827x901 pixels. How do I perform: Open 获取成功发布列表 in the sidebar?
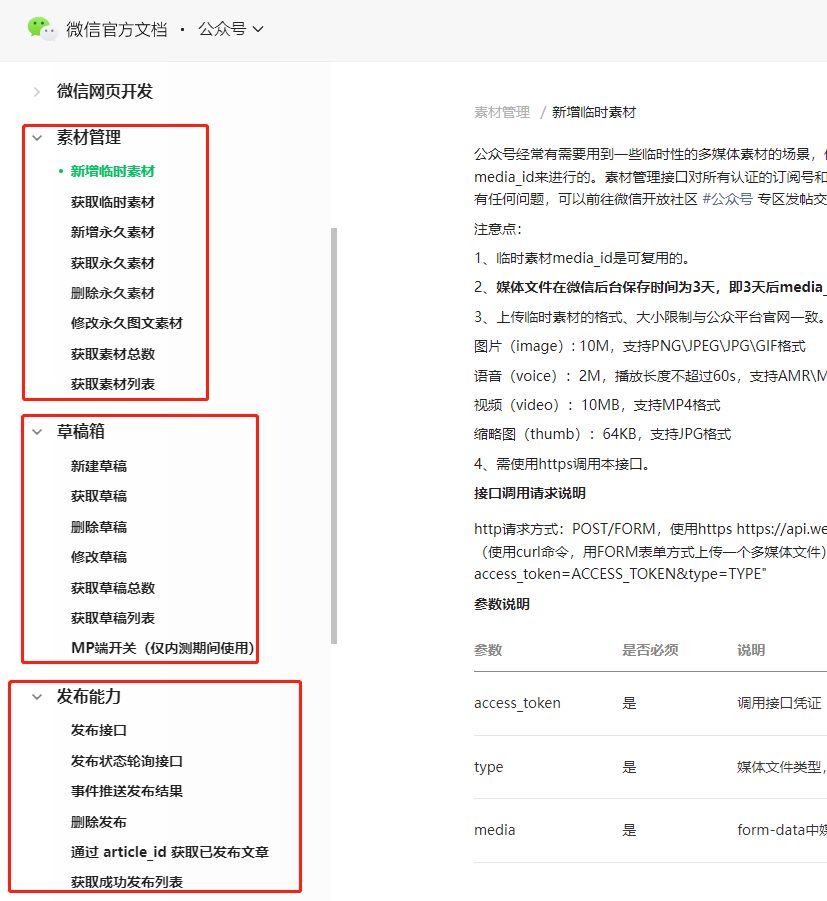coord(126,882)
